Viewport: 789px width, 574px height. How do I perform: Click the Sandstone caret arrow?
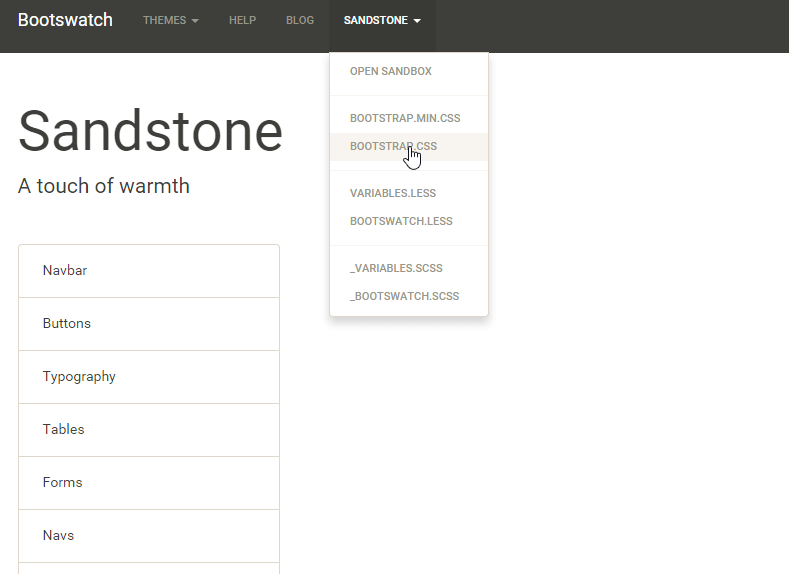[417, 21]
